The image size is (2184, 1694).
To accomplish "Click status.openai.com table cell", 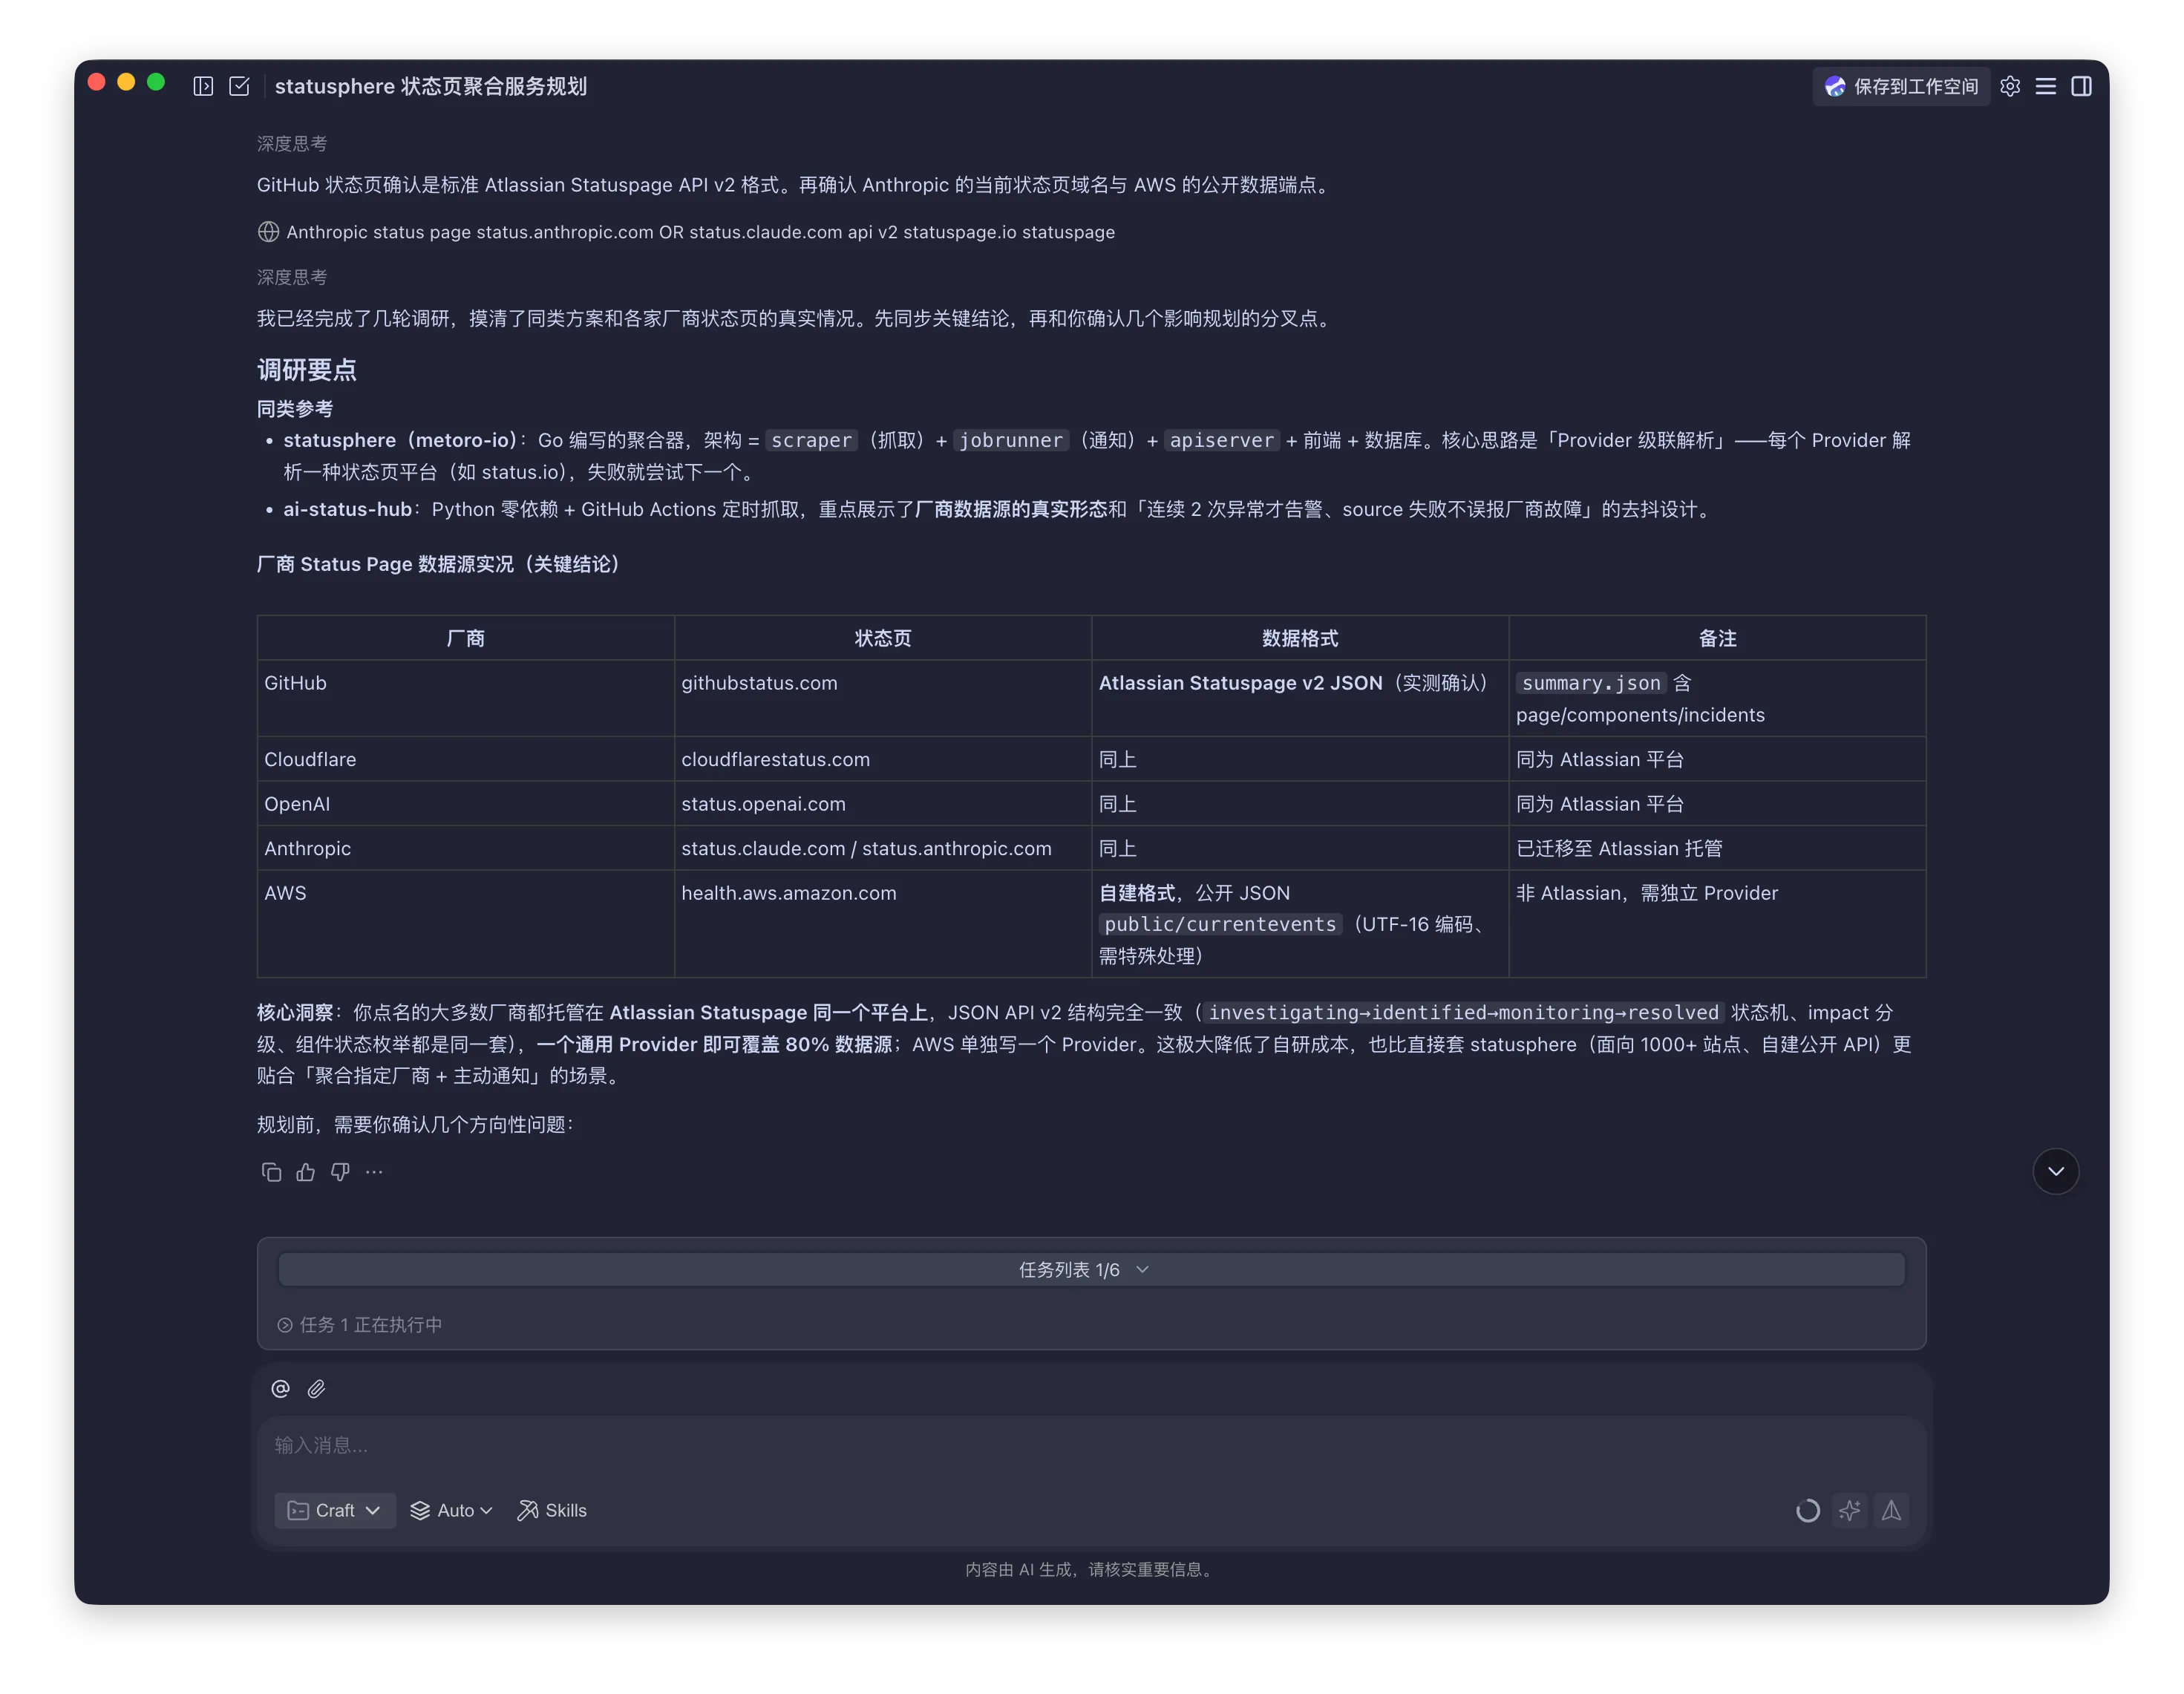I will point(883,803).
